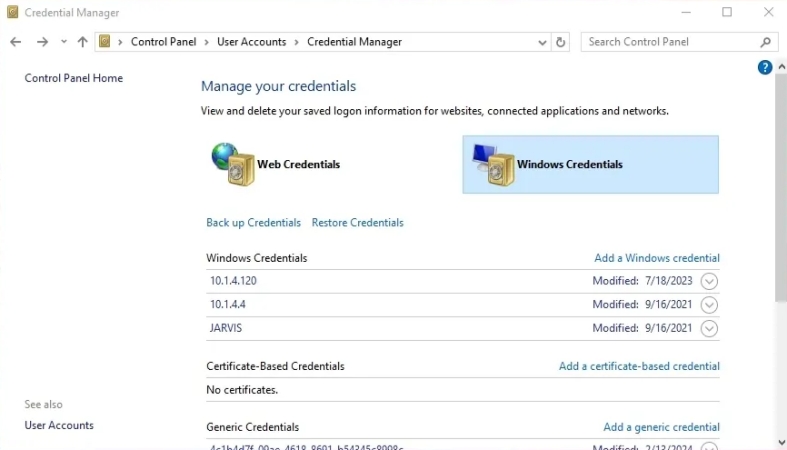Click Credential Manager in breadcrumb path

(354, 42)
